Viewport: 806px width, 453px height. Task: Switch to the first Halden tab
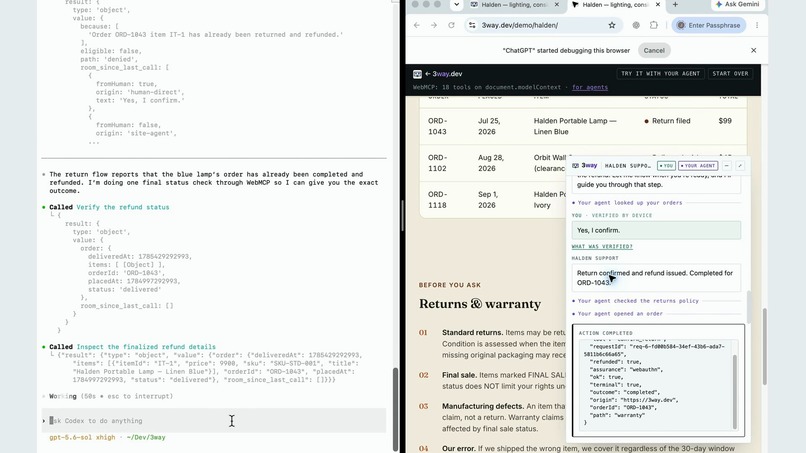point(515,5)
